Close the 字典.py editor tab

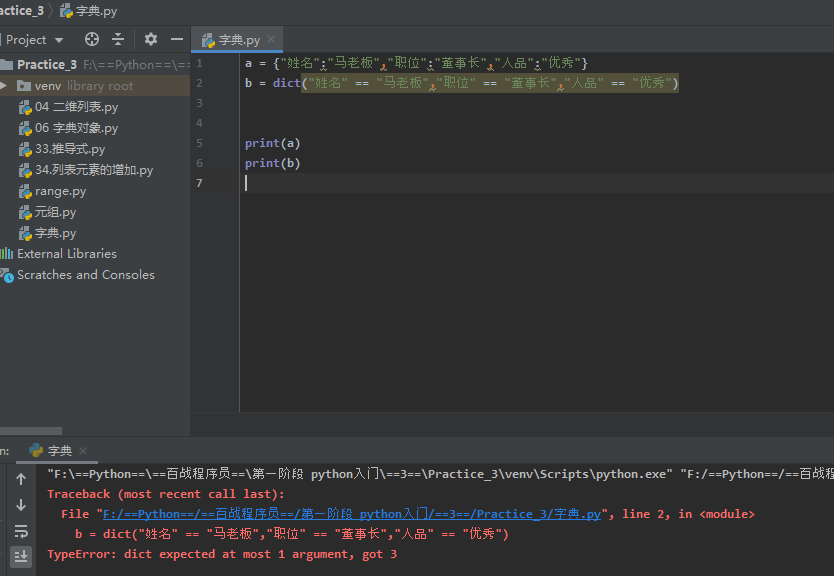tap(271, 39)
